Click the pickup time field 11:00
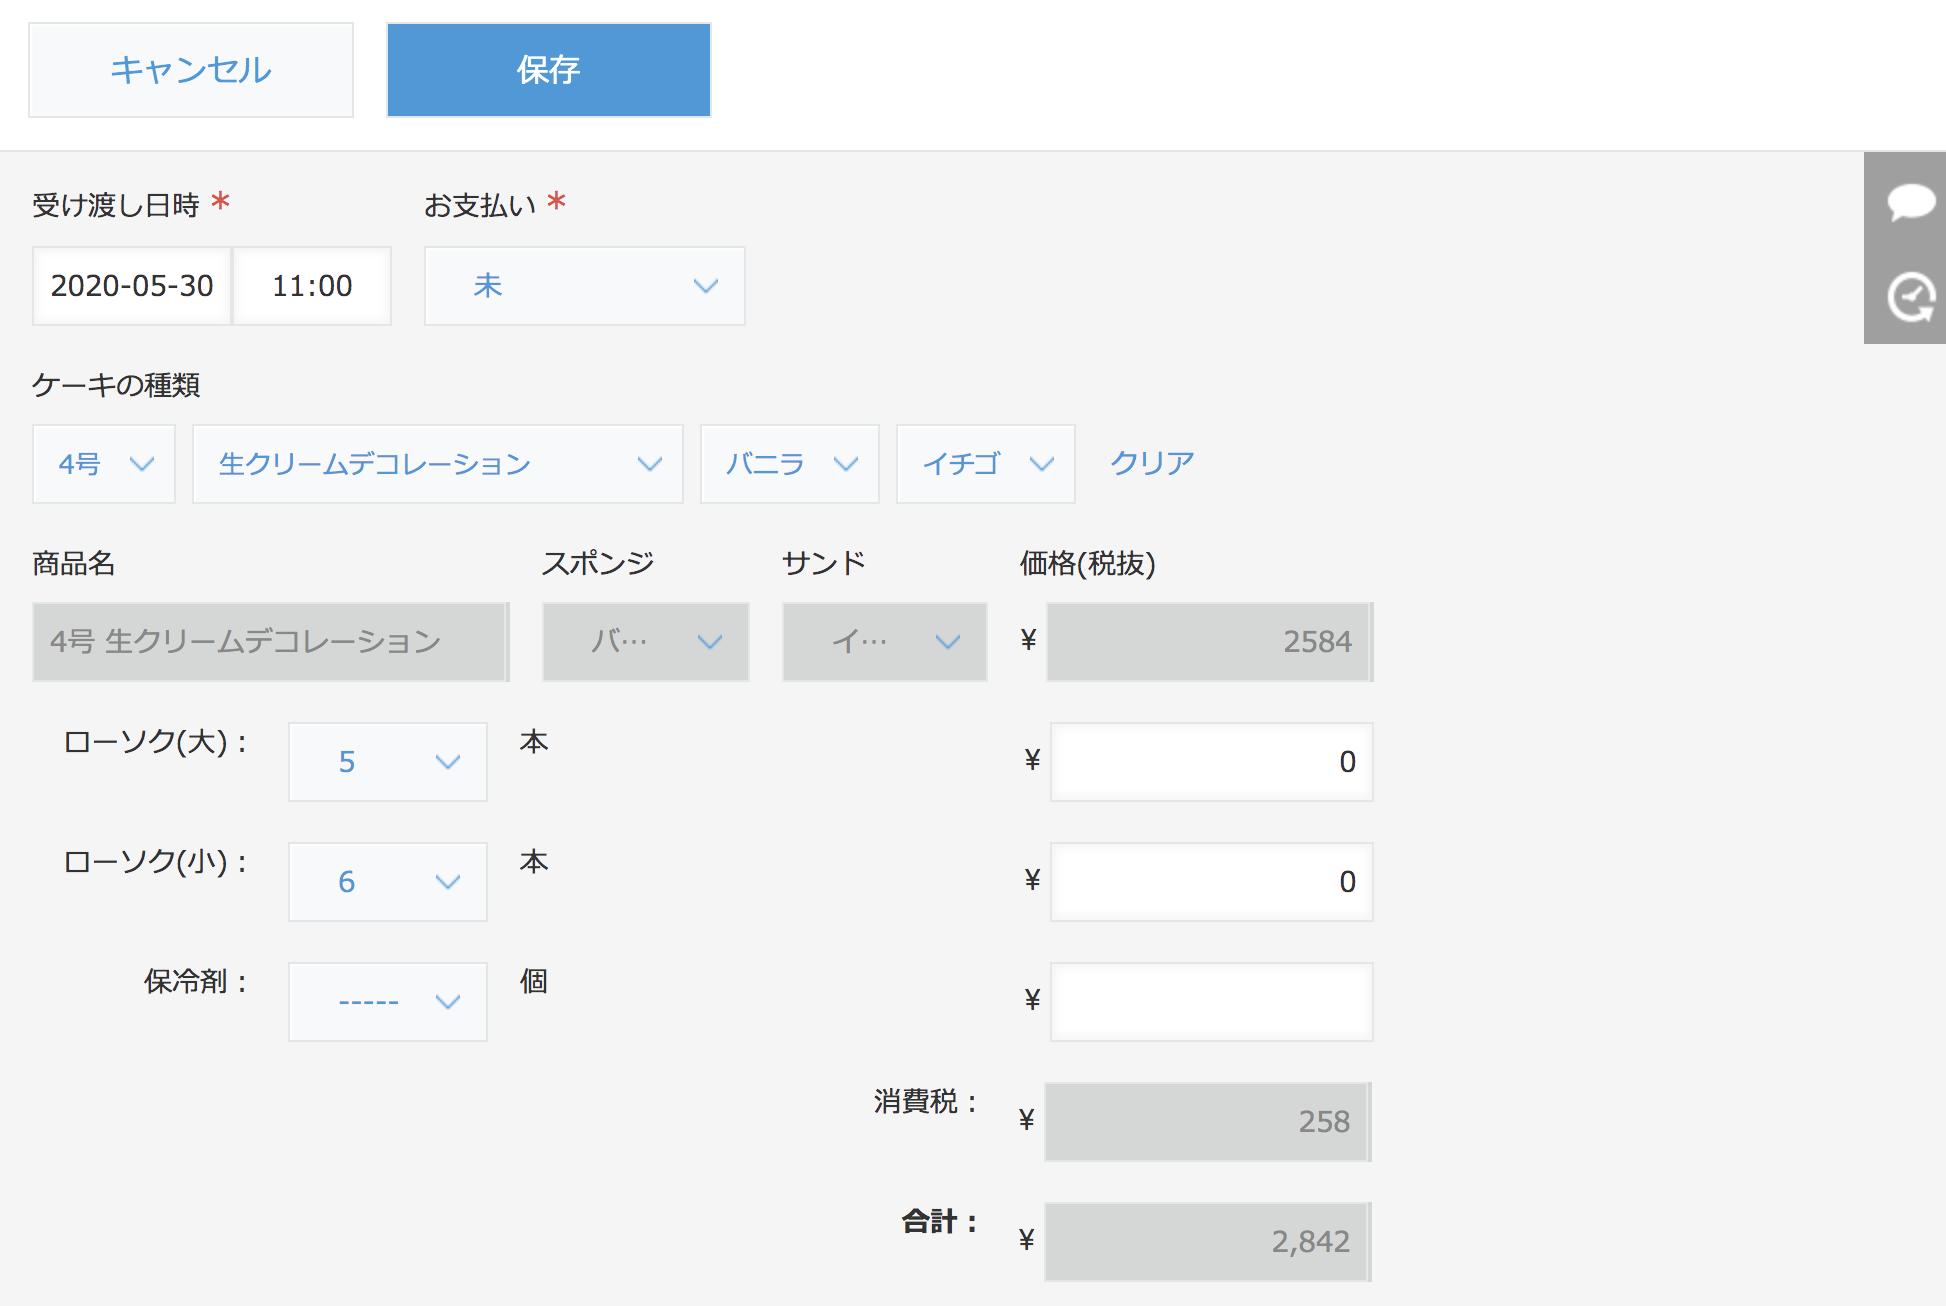 coord(312,286)
